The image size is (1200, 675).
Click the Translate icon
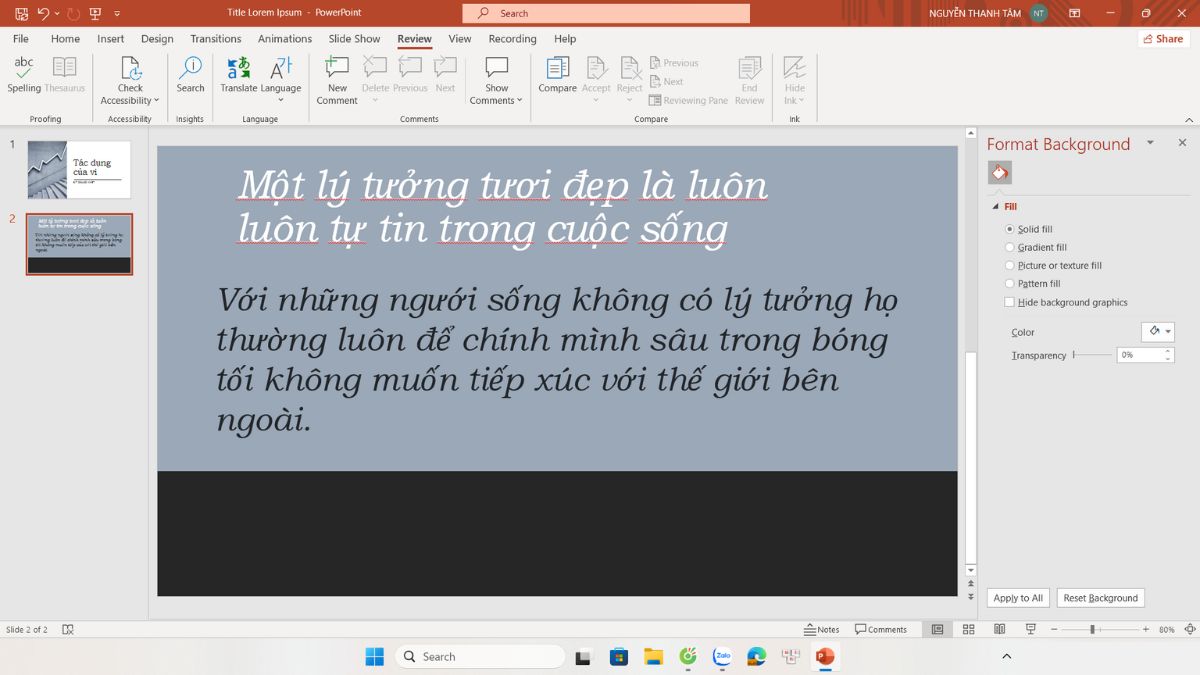click(x=239, y=67)
